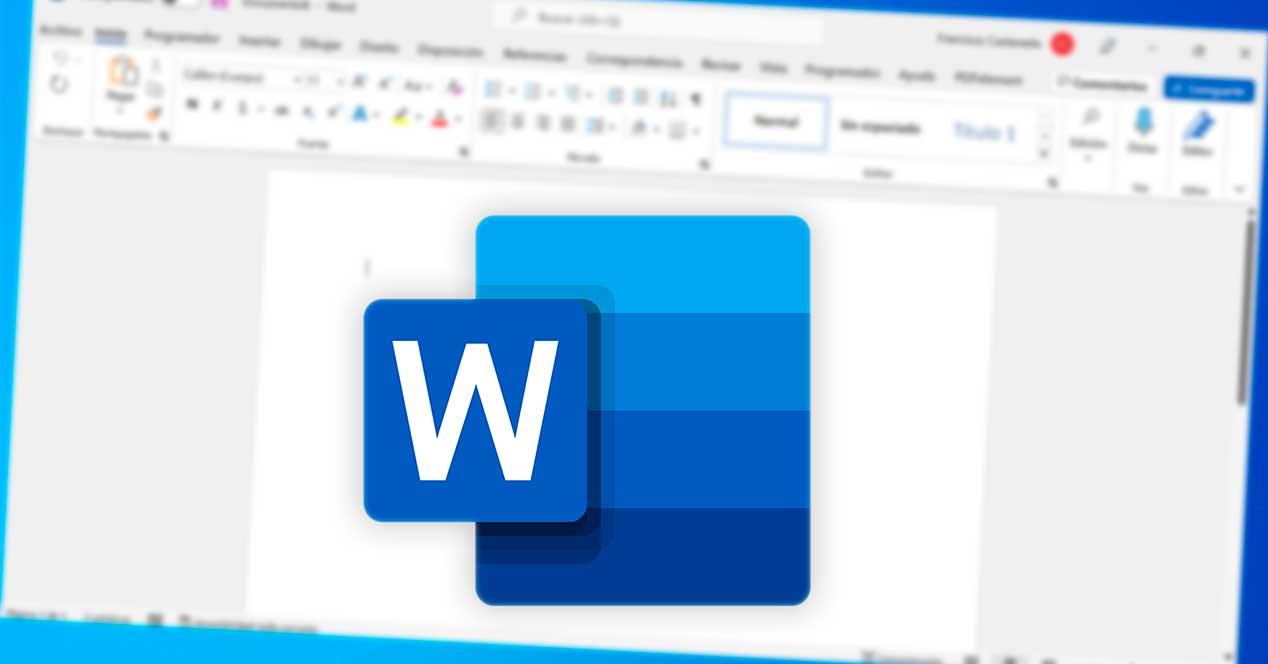Apply the Normal style
Image resolution: width=1268 pixels, height=664 pixels.
[776, 122]
